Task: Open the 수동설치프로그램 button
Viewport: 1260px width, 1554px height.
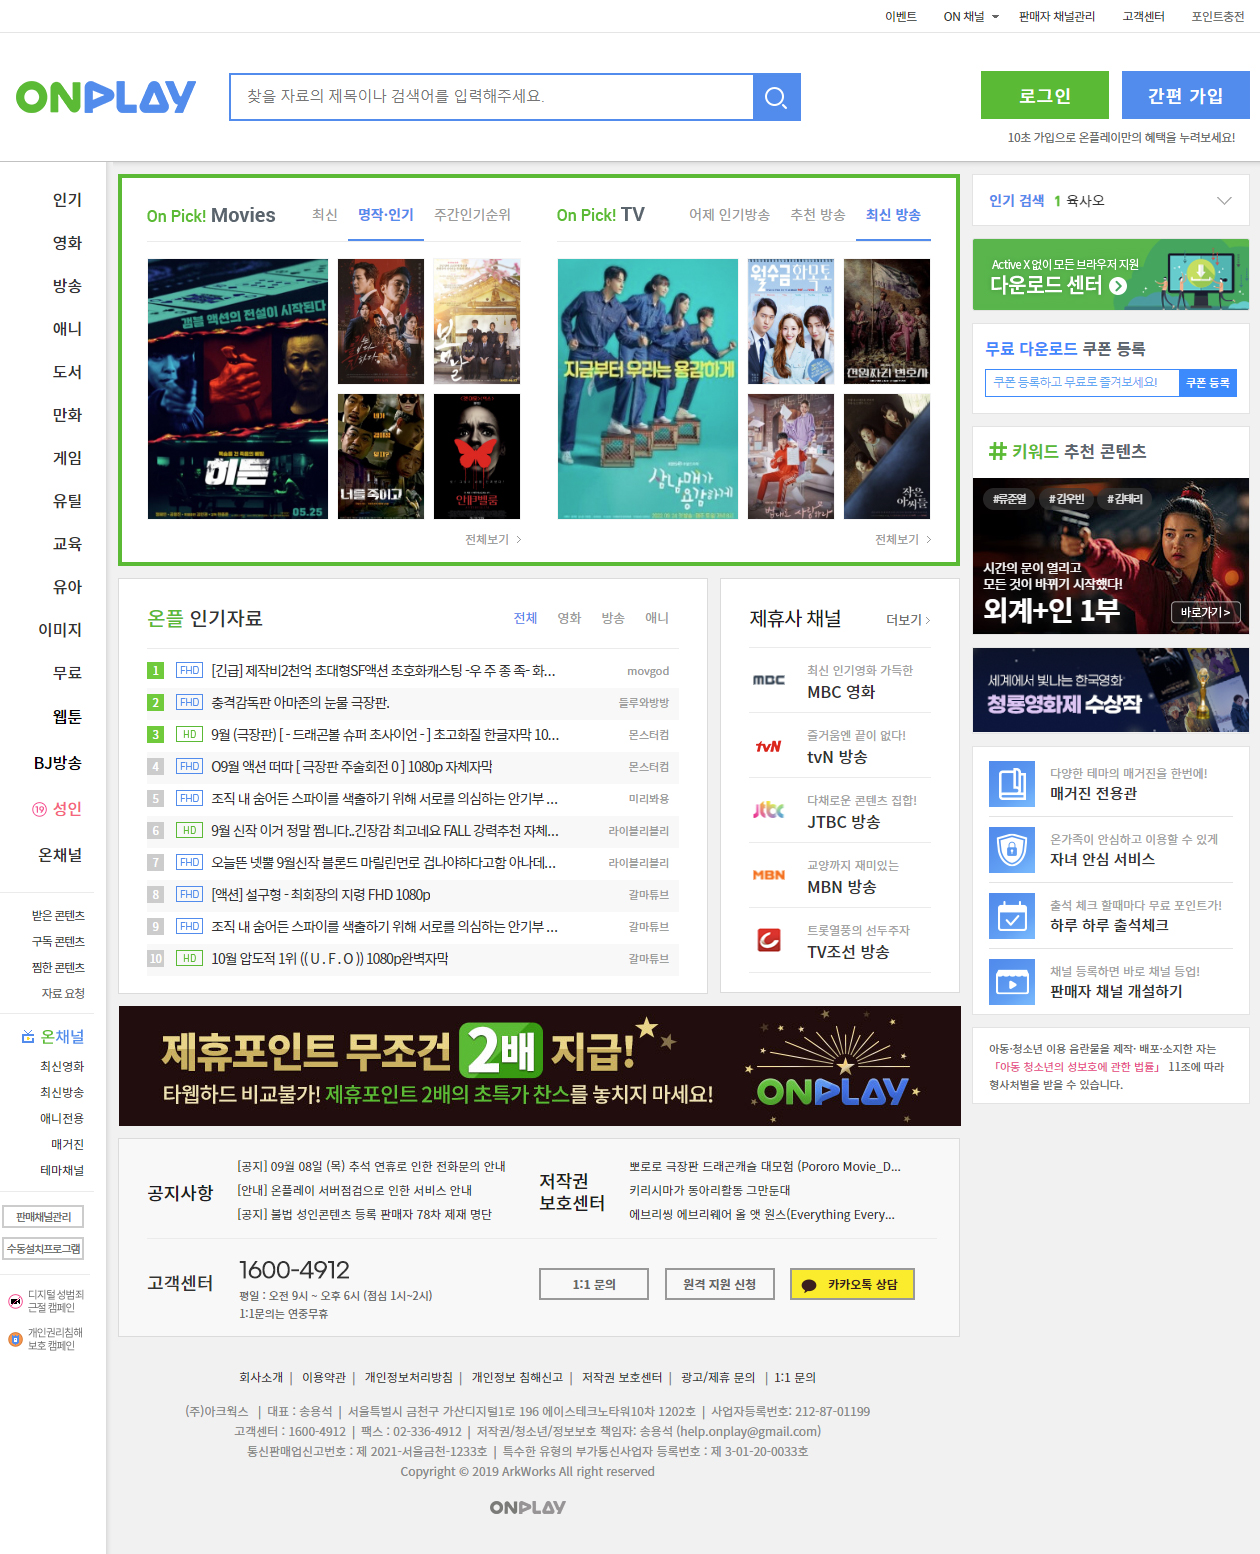Action: click(x=43, y=1249)
